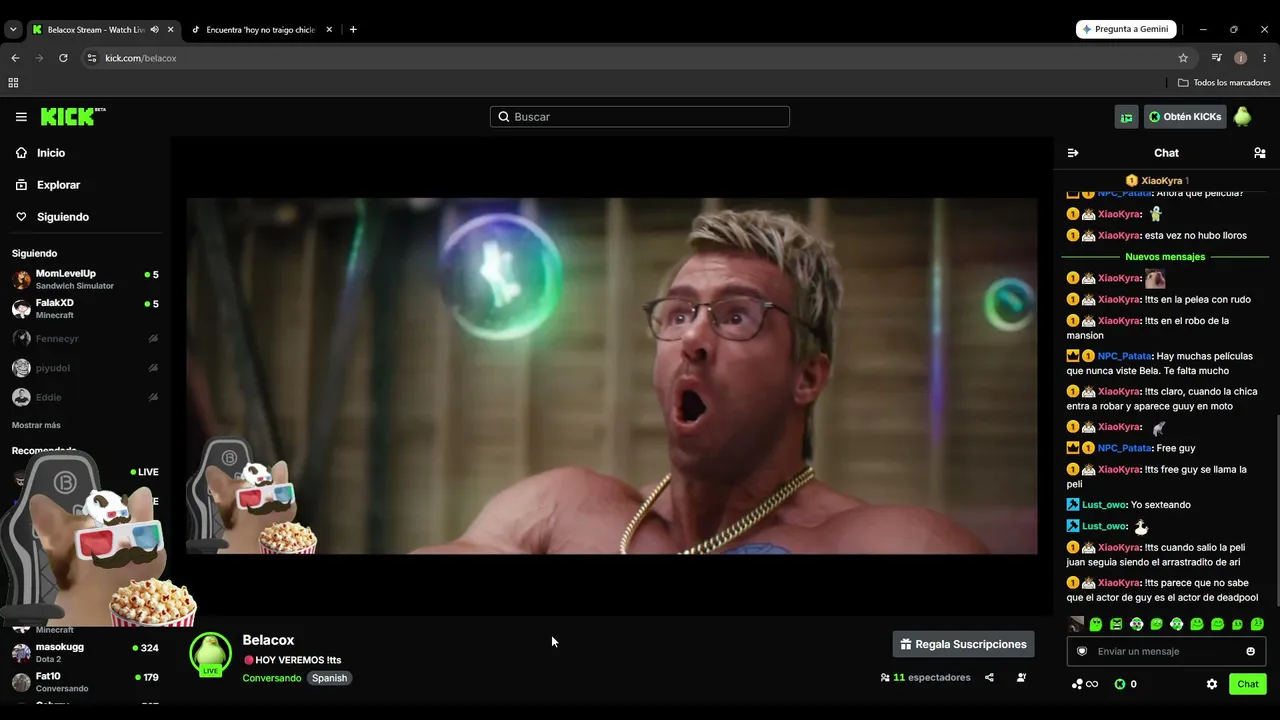Screen dimensions: 1280x720
Task: Go back in the browser
Action: coord(15,58)
